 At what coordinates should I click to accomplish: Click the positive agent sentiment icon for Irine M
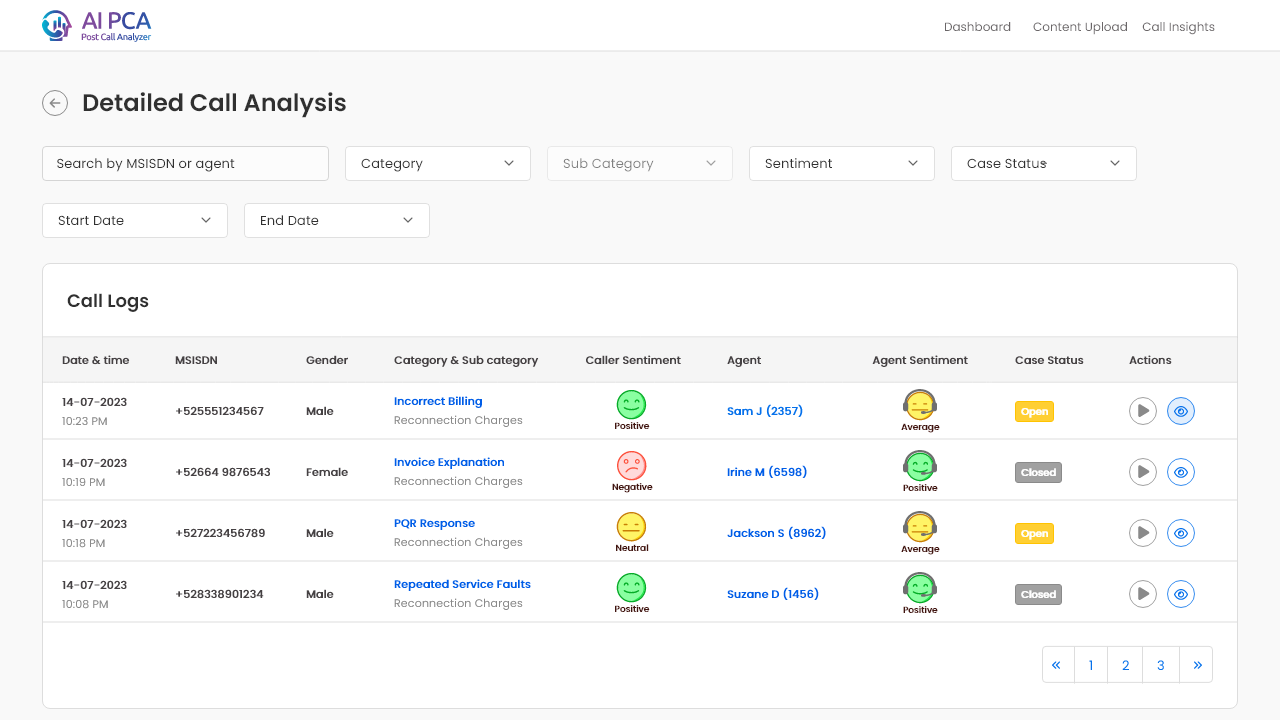click(920, 466)
